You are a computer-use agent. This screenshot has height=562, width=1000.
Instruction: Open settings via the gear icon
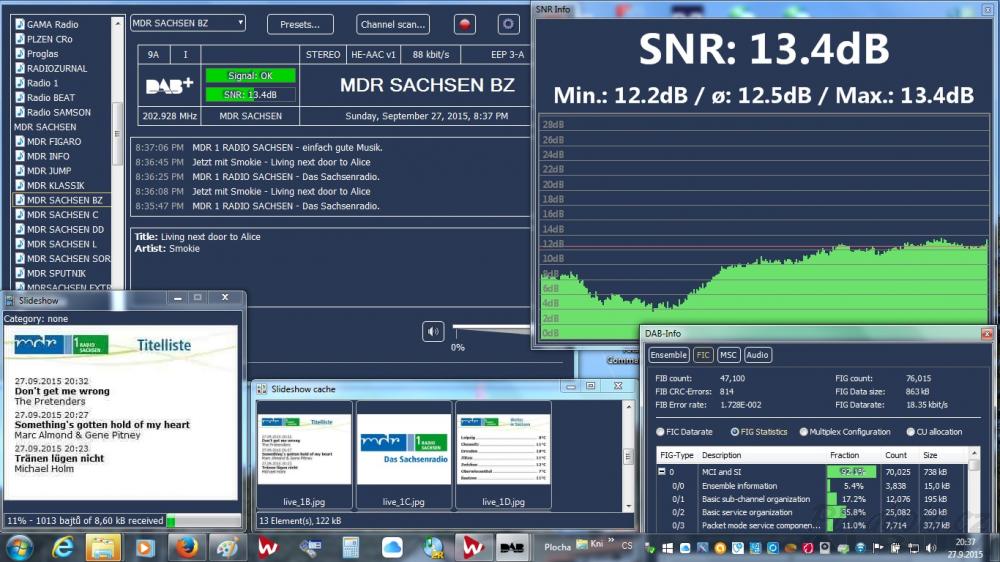point(508,24)
